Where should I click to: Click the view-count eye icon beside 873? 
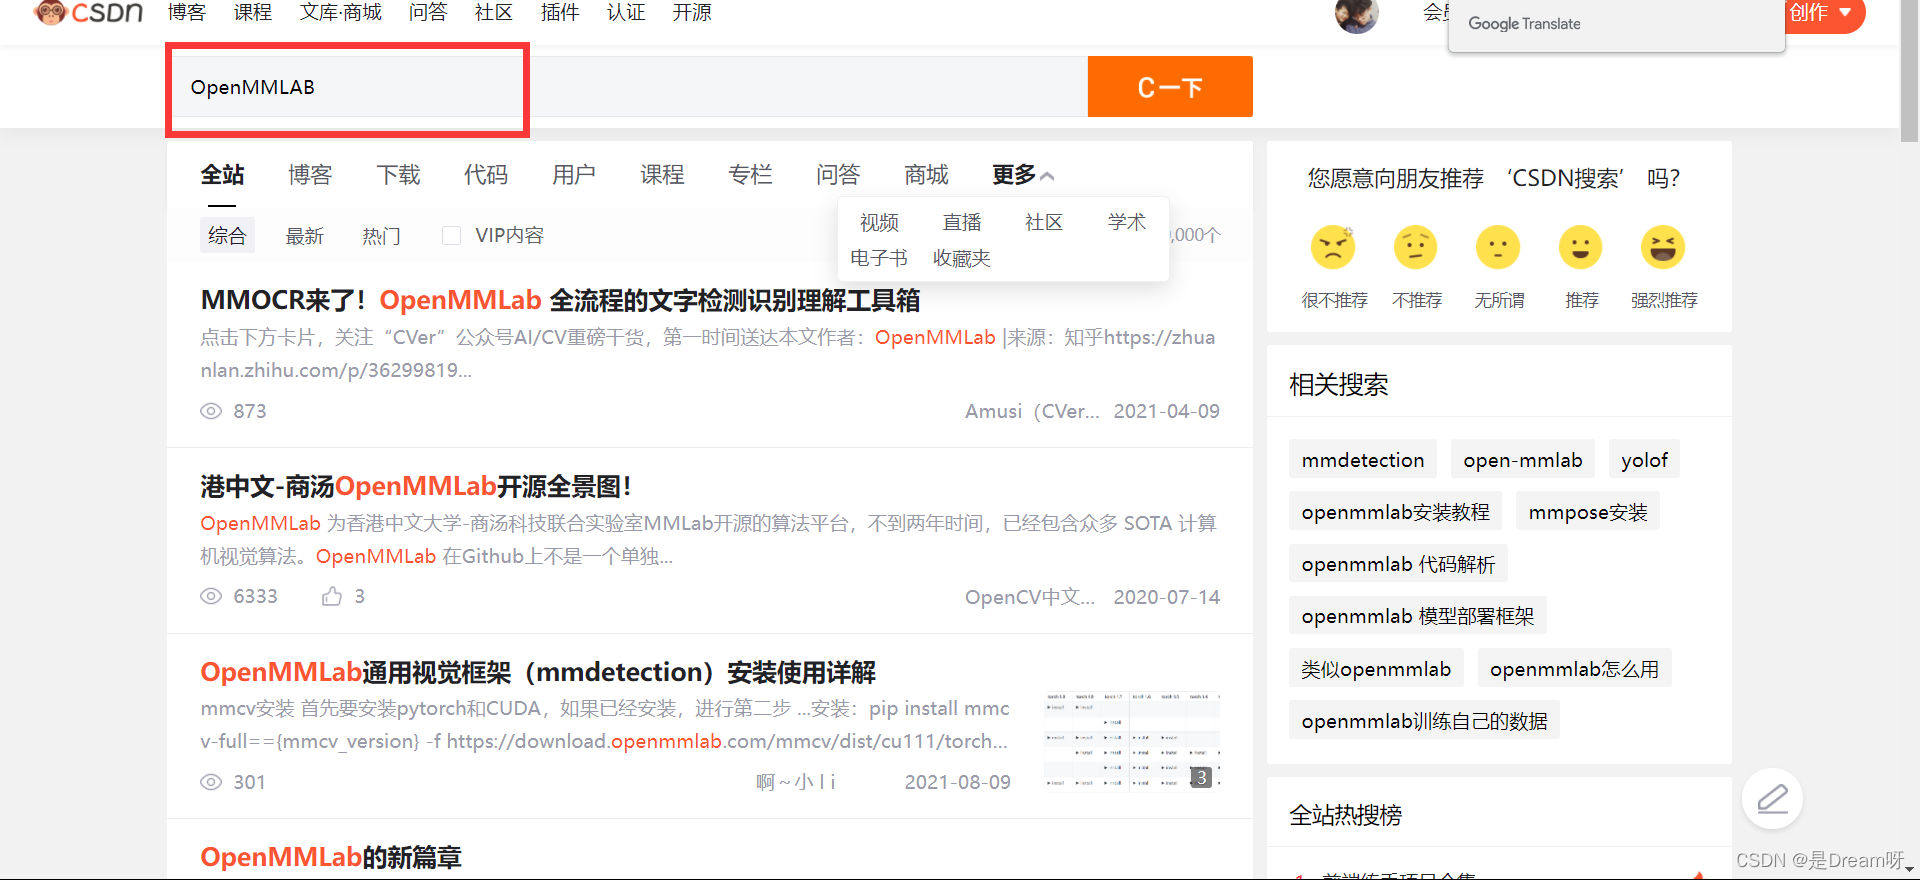coord(211,411)
